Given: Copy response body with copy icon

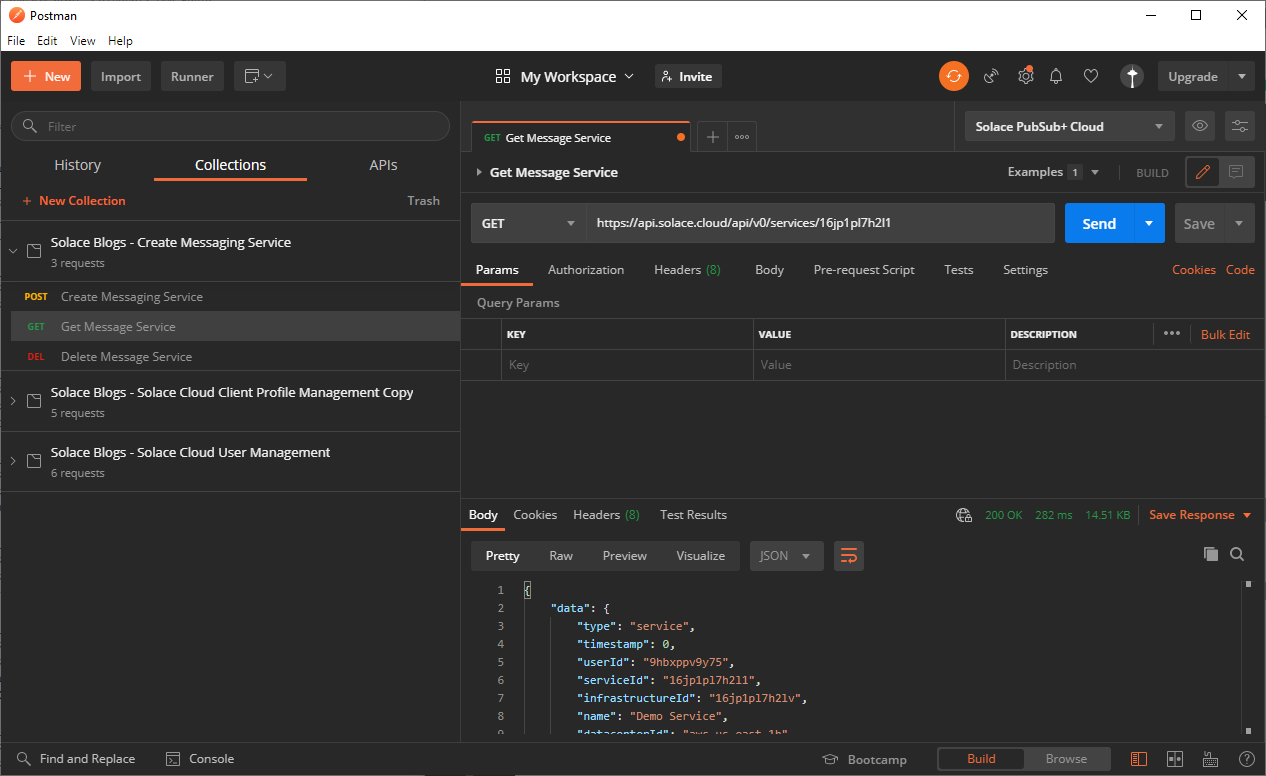Looking at the screenshot, I should pos(1210,554).
